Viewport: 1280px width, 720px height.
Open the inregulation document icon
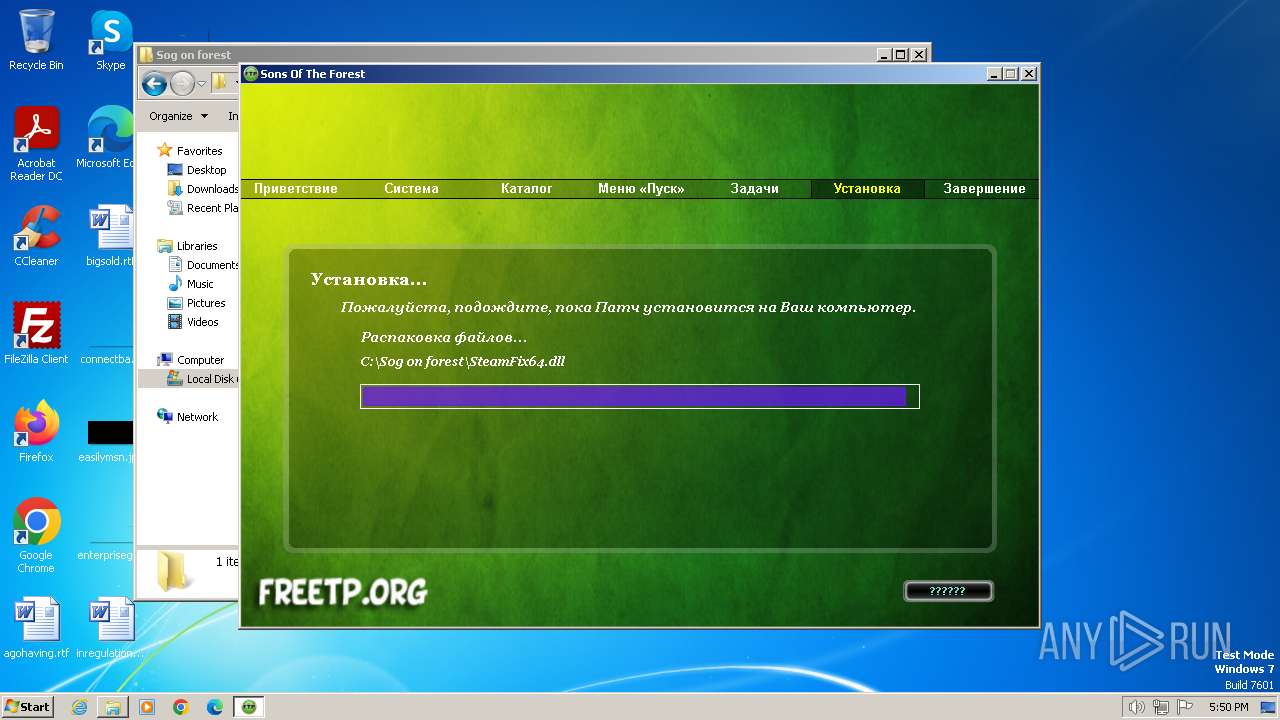110,628
